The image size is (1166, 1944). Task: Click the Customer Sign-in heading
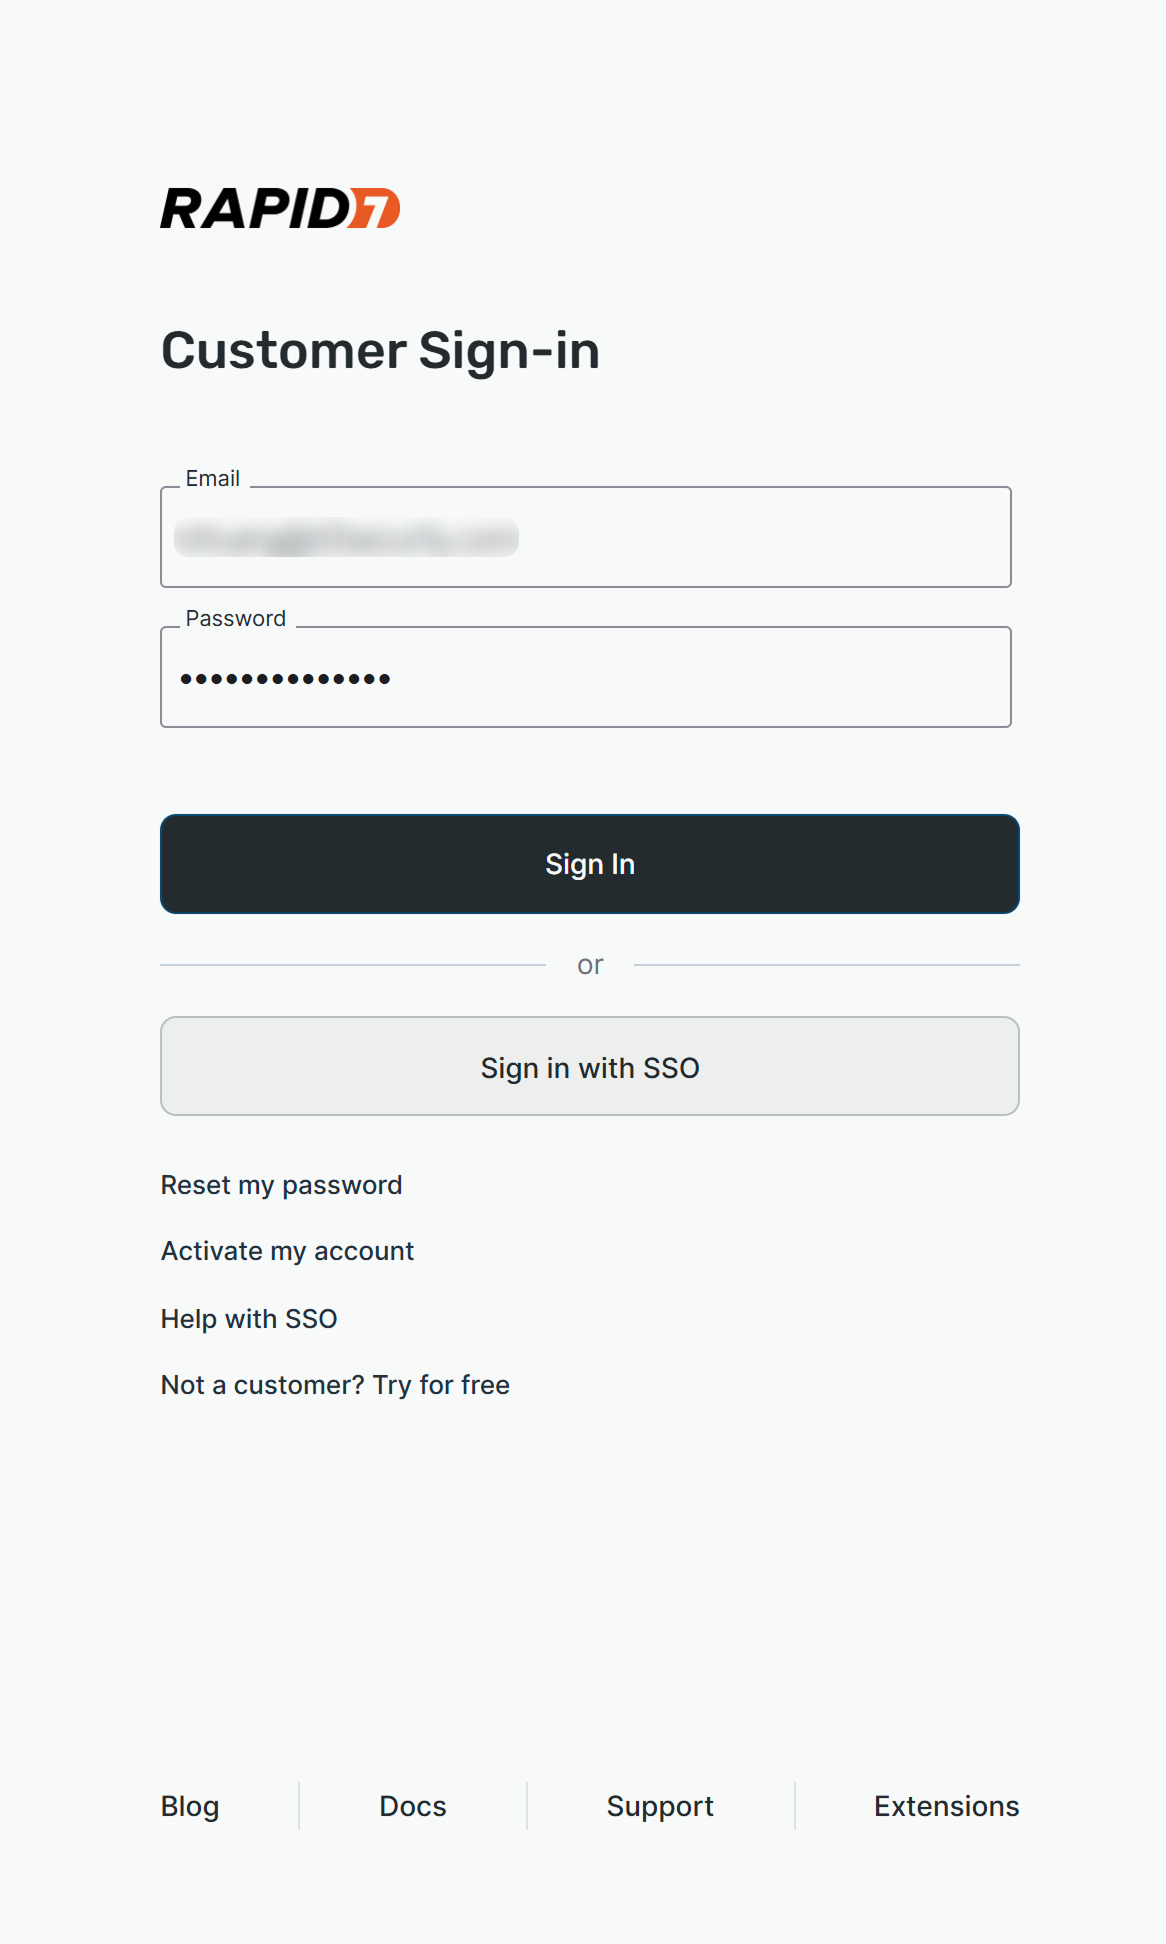point(381,351)
